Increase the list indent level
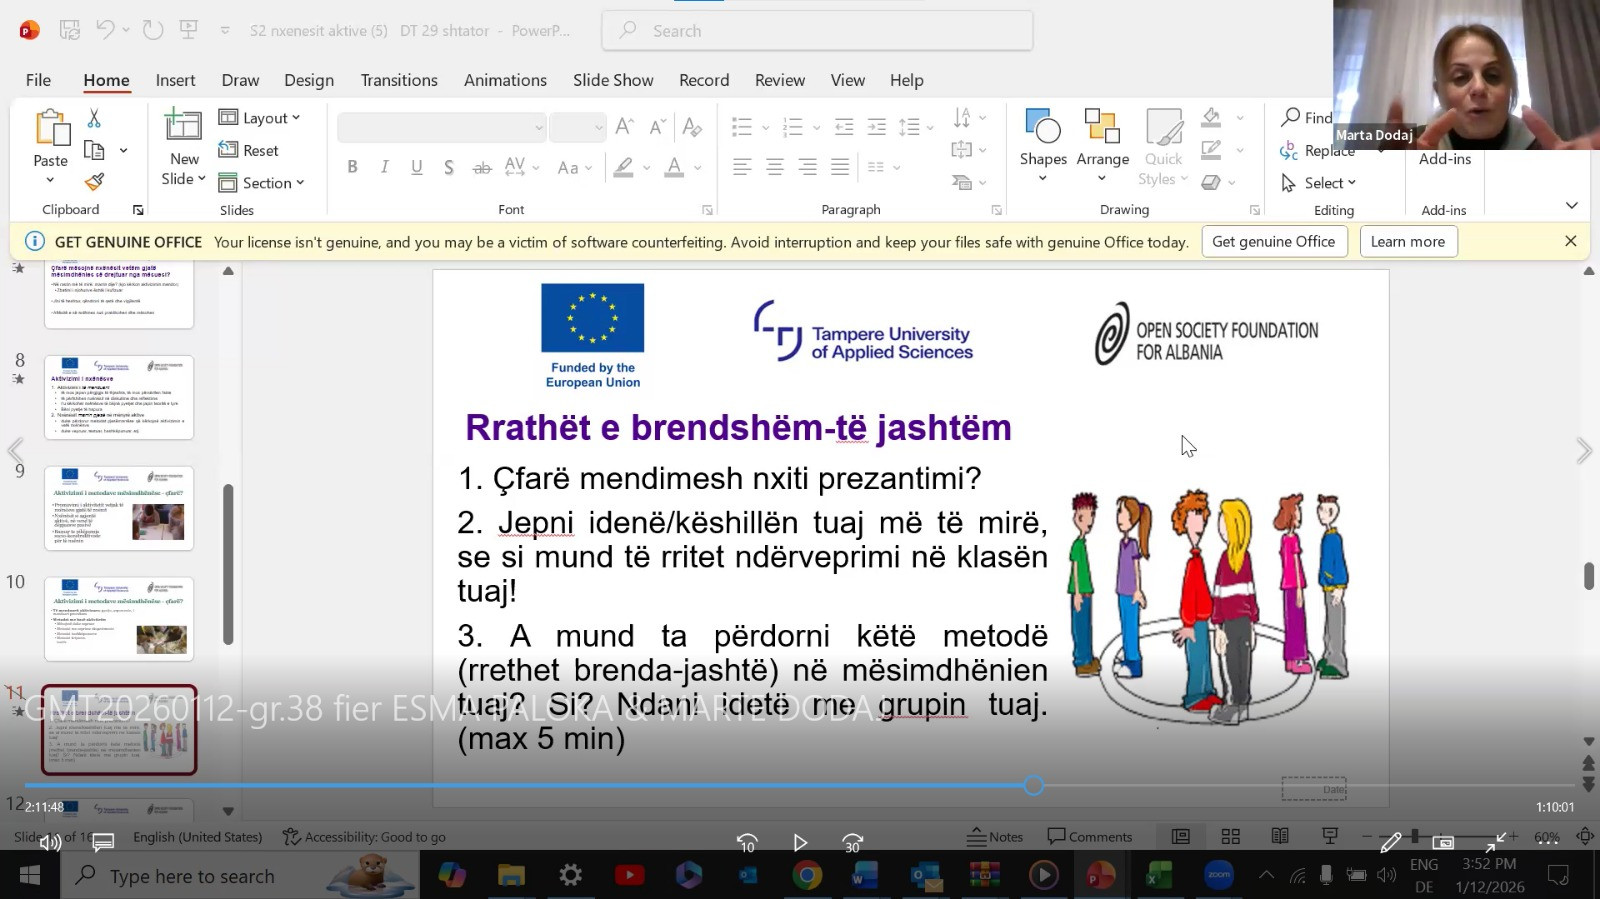 [876, 126]
